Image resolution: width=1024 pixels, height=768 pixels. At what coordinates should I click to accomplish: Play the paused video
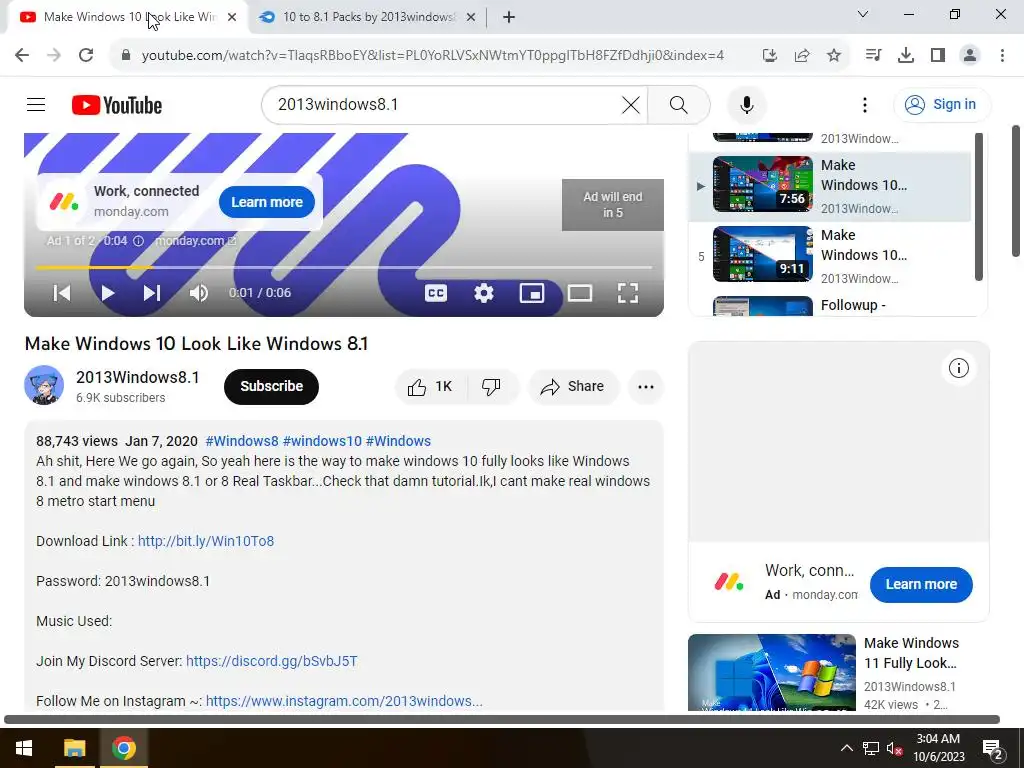[108, 293]
